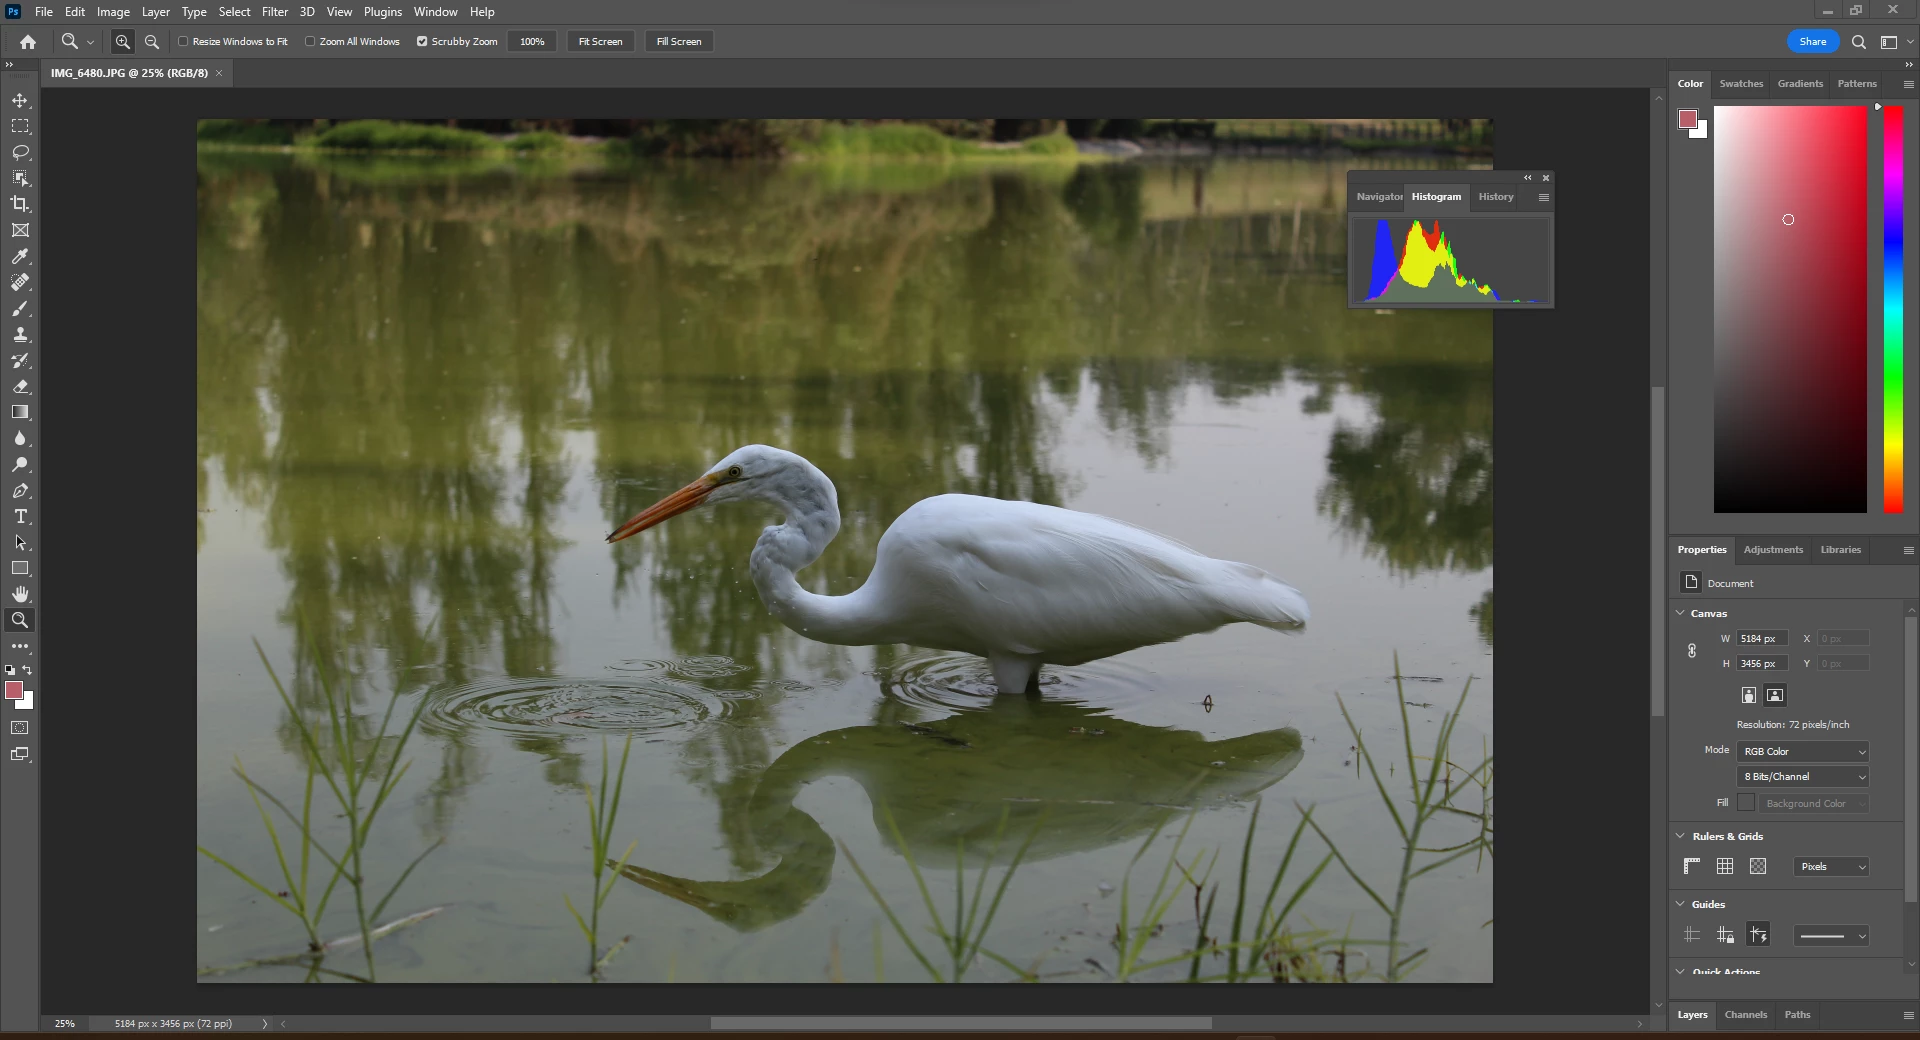Image resolution: width=1920 pixels, height=1040 pixels.
Task: Click the Fit Screen button
Action: (600, 42)
